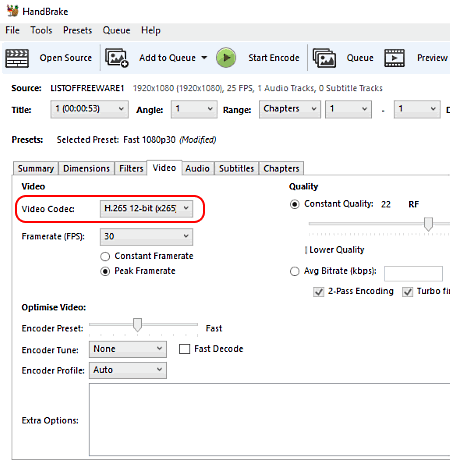The image size is (450, 461).
Task: Click the Constant Quality value 22
Action: (x=386, y=204)
